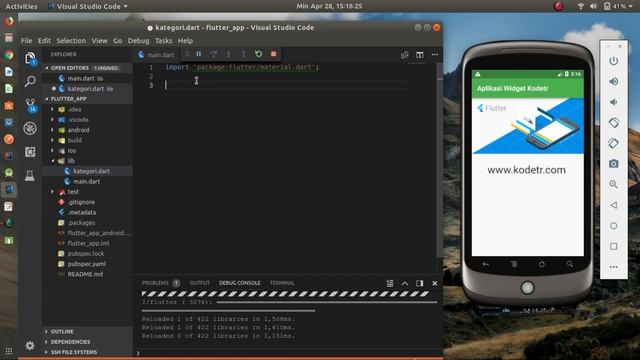This screenshot has height=360, width=640.
Task: Lower emulator volume
Action: (x=613, y=102)
